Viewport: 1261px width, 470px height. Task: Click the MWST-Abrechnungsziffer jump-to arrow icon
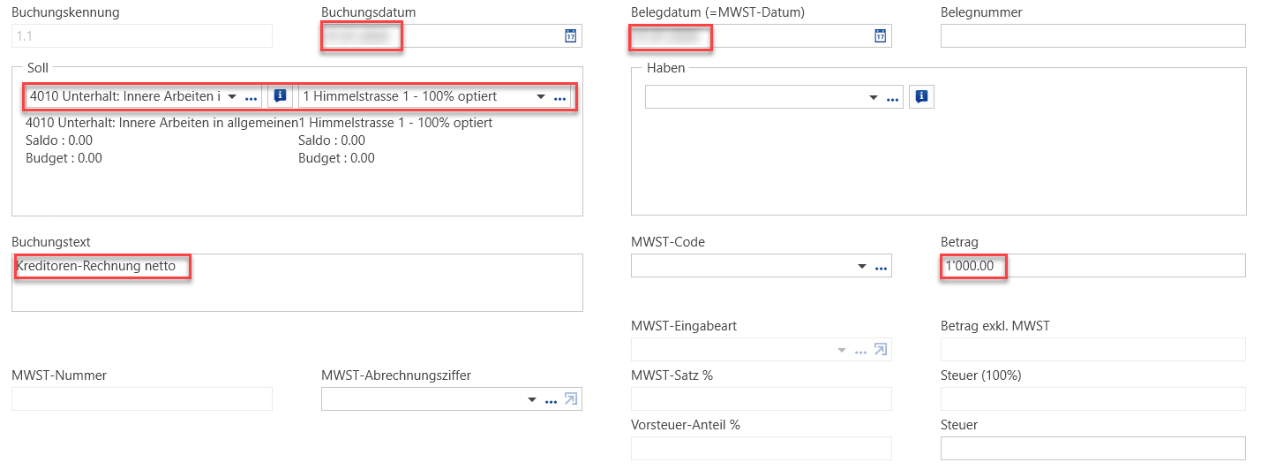tap(571, 400)
